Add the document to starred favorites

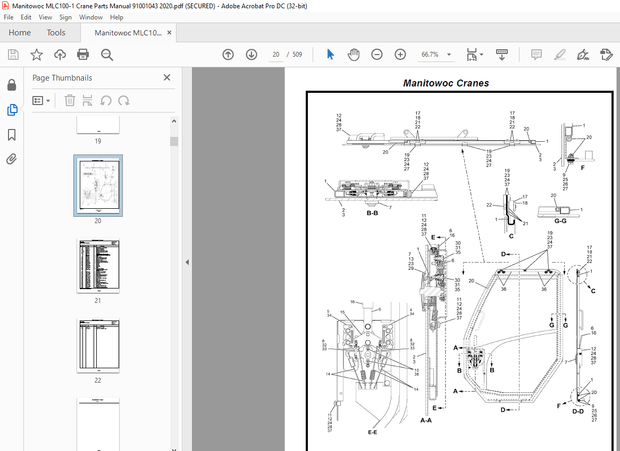pos(36,55)
